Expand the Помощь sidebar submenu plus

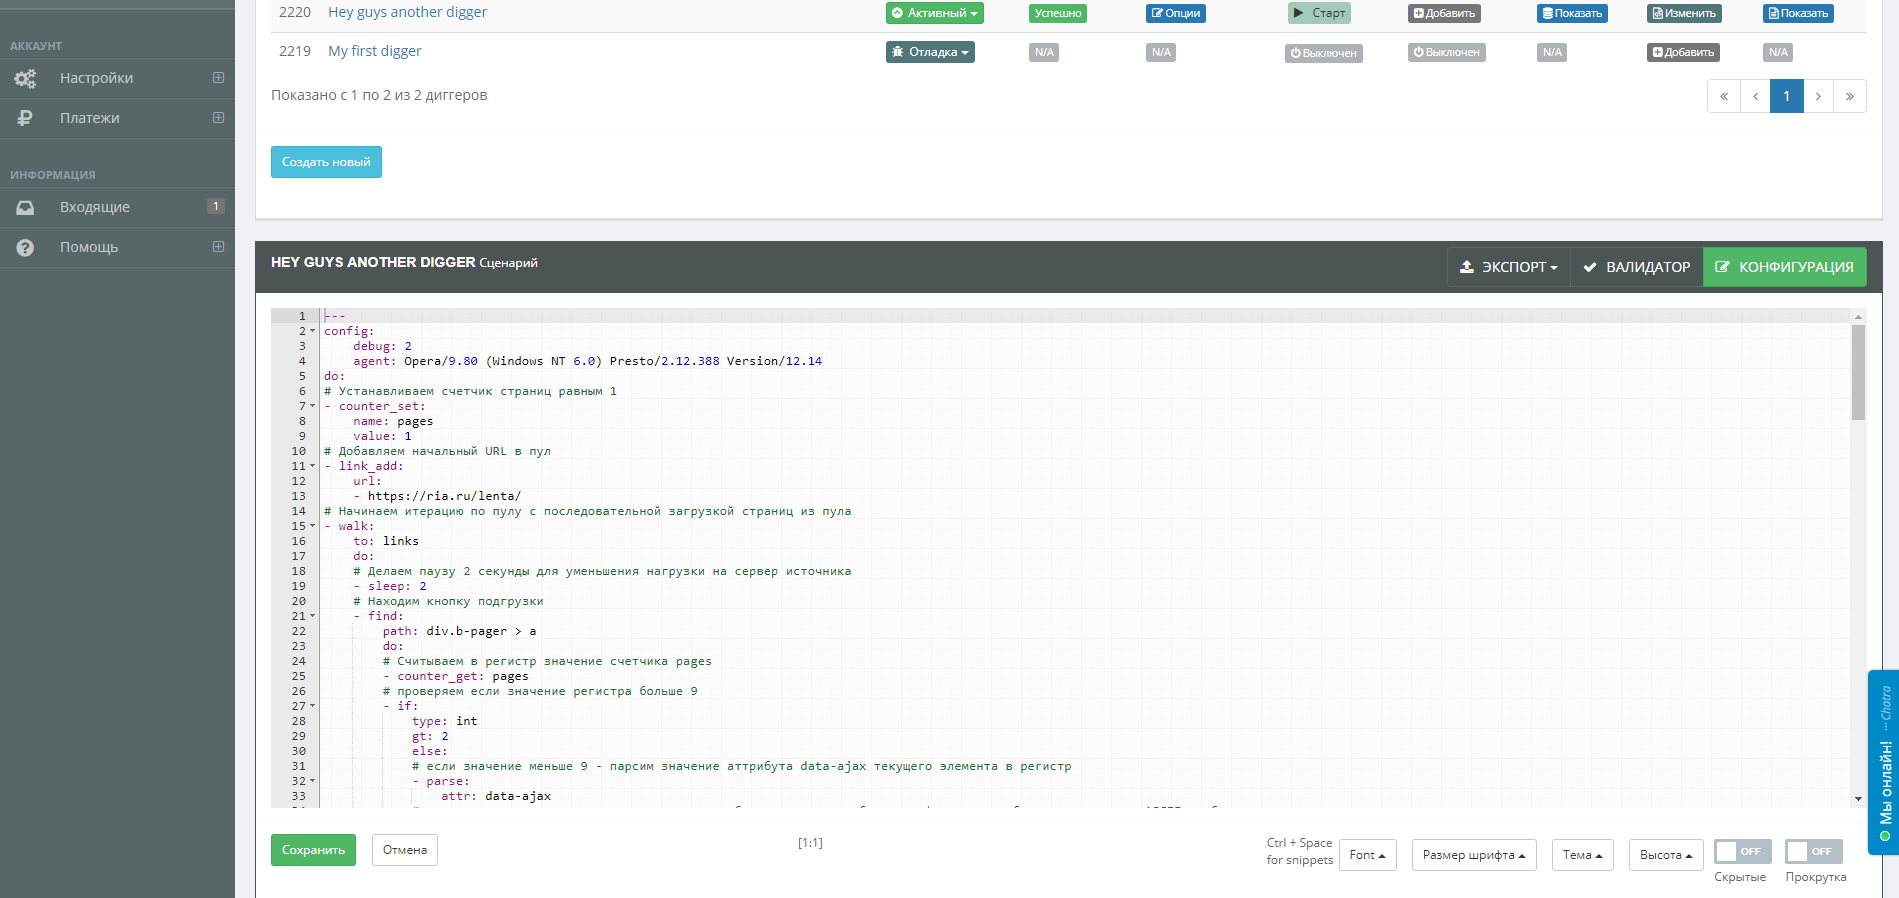click(x=218, y=247)
